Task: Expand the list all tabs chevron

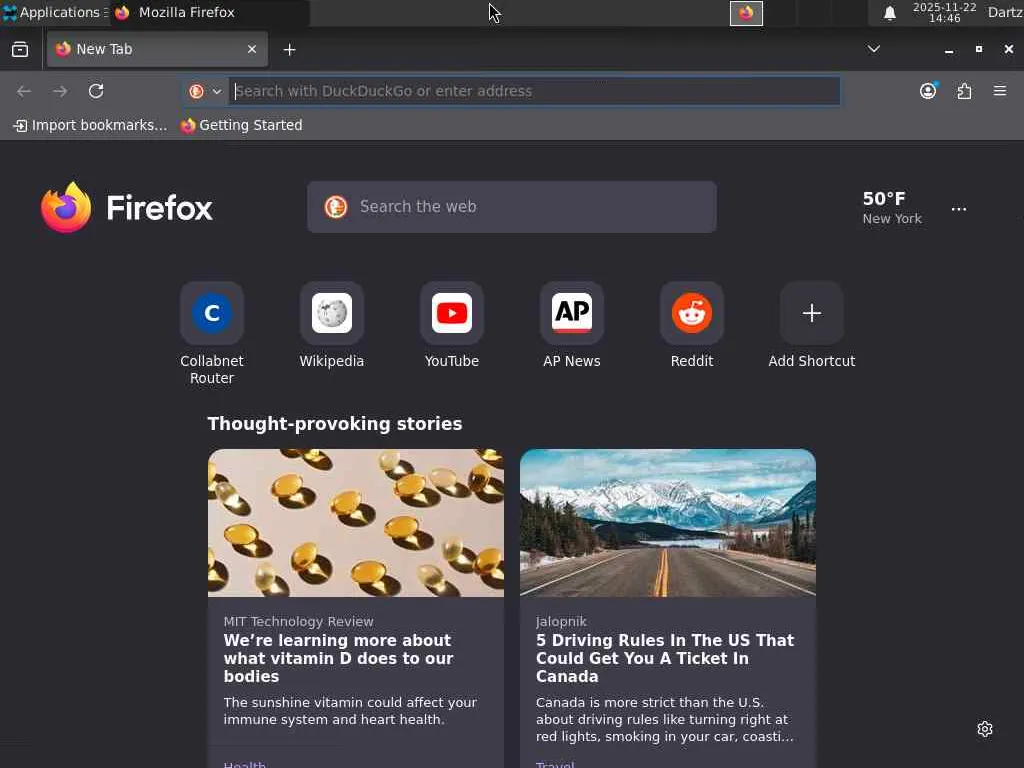Action: (x=873, y=49)
